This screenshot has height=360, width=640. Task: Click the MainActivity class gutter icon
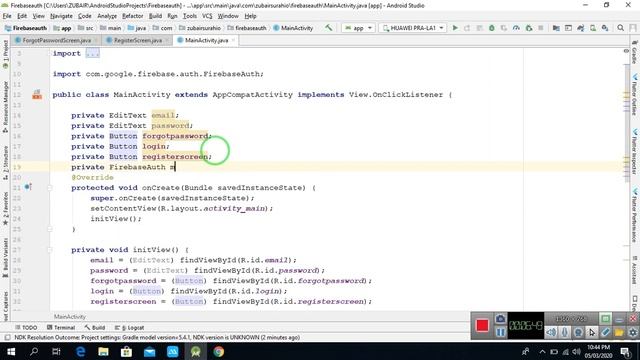point(37,95)
